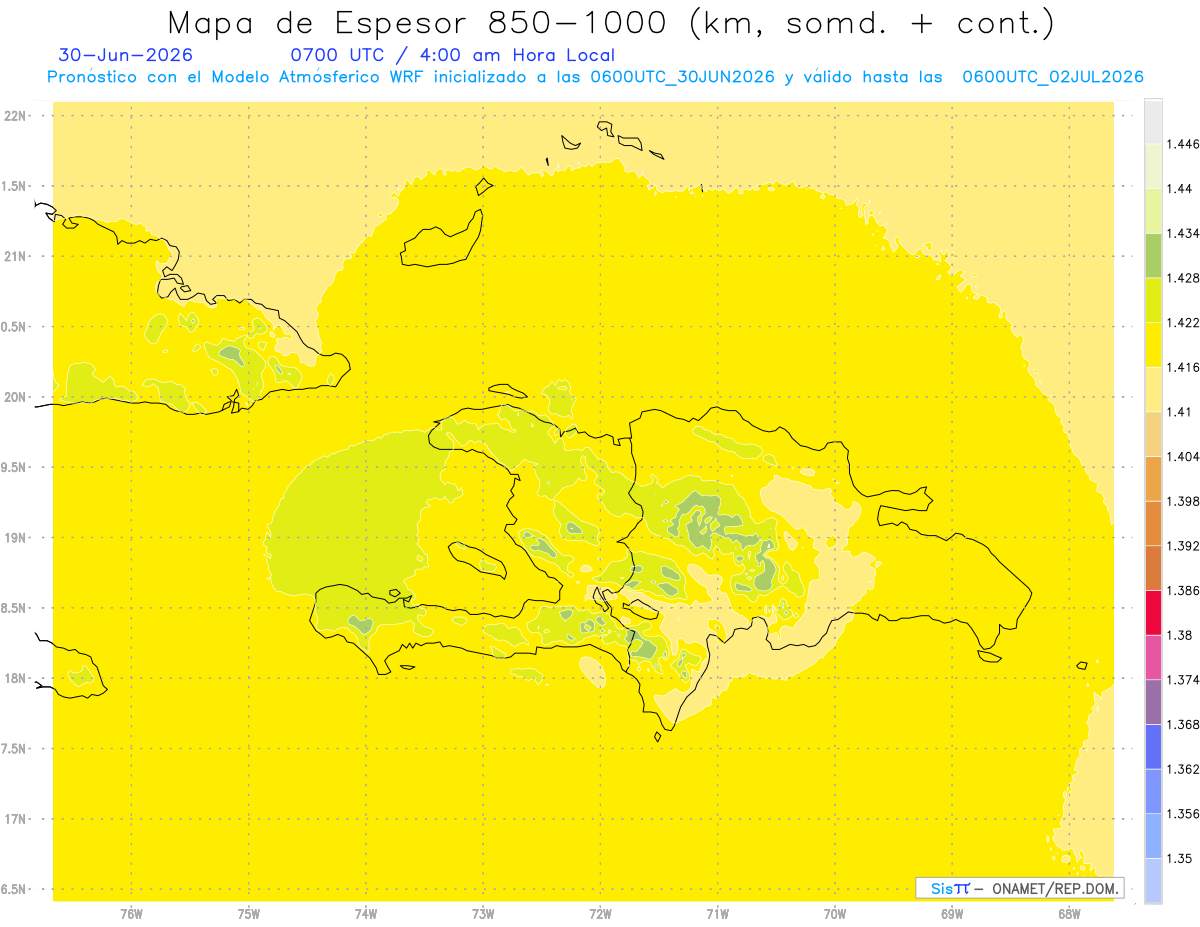Click the "1.41" colorbar value
This screenshot has height=927, width=1200.
click(x=1179, y=412)
